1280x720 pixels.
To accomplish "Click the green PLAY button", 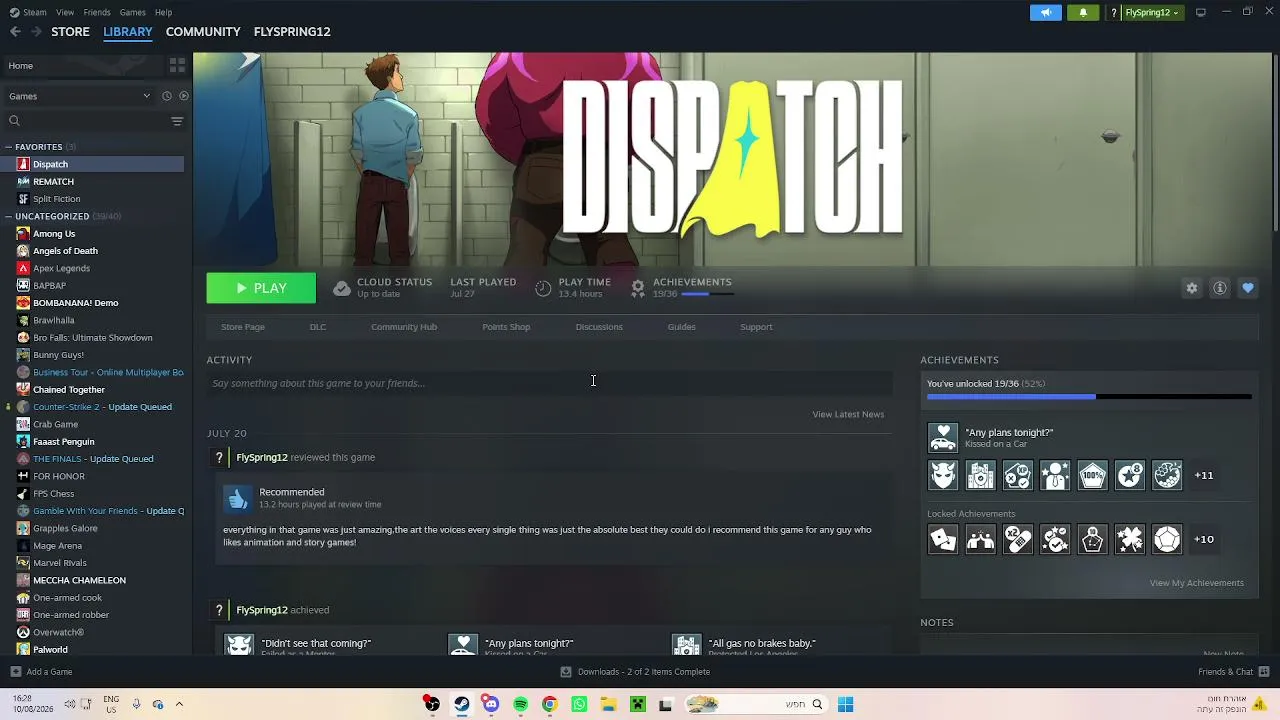I will coord(261,288).
